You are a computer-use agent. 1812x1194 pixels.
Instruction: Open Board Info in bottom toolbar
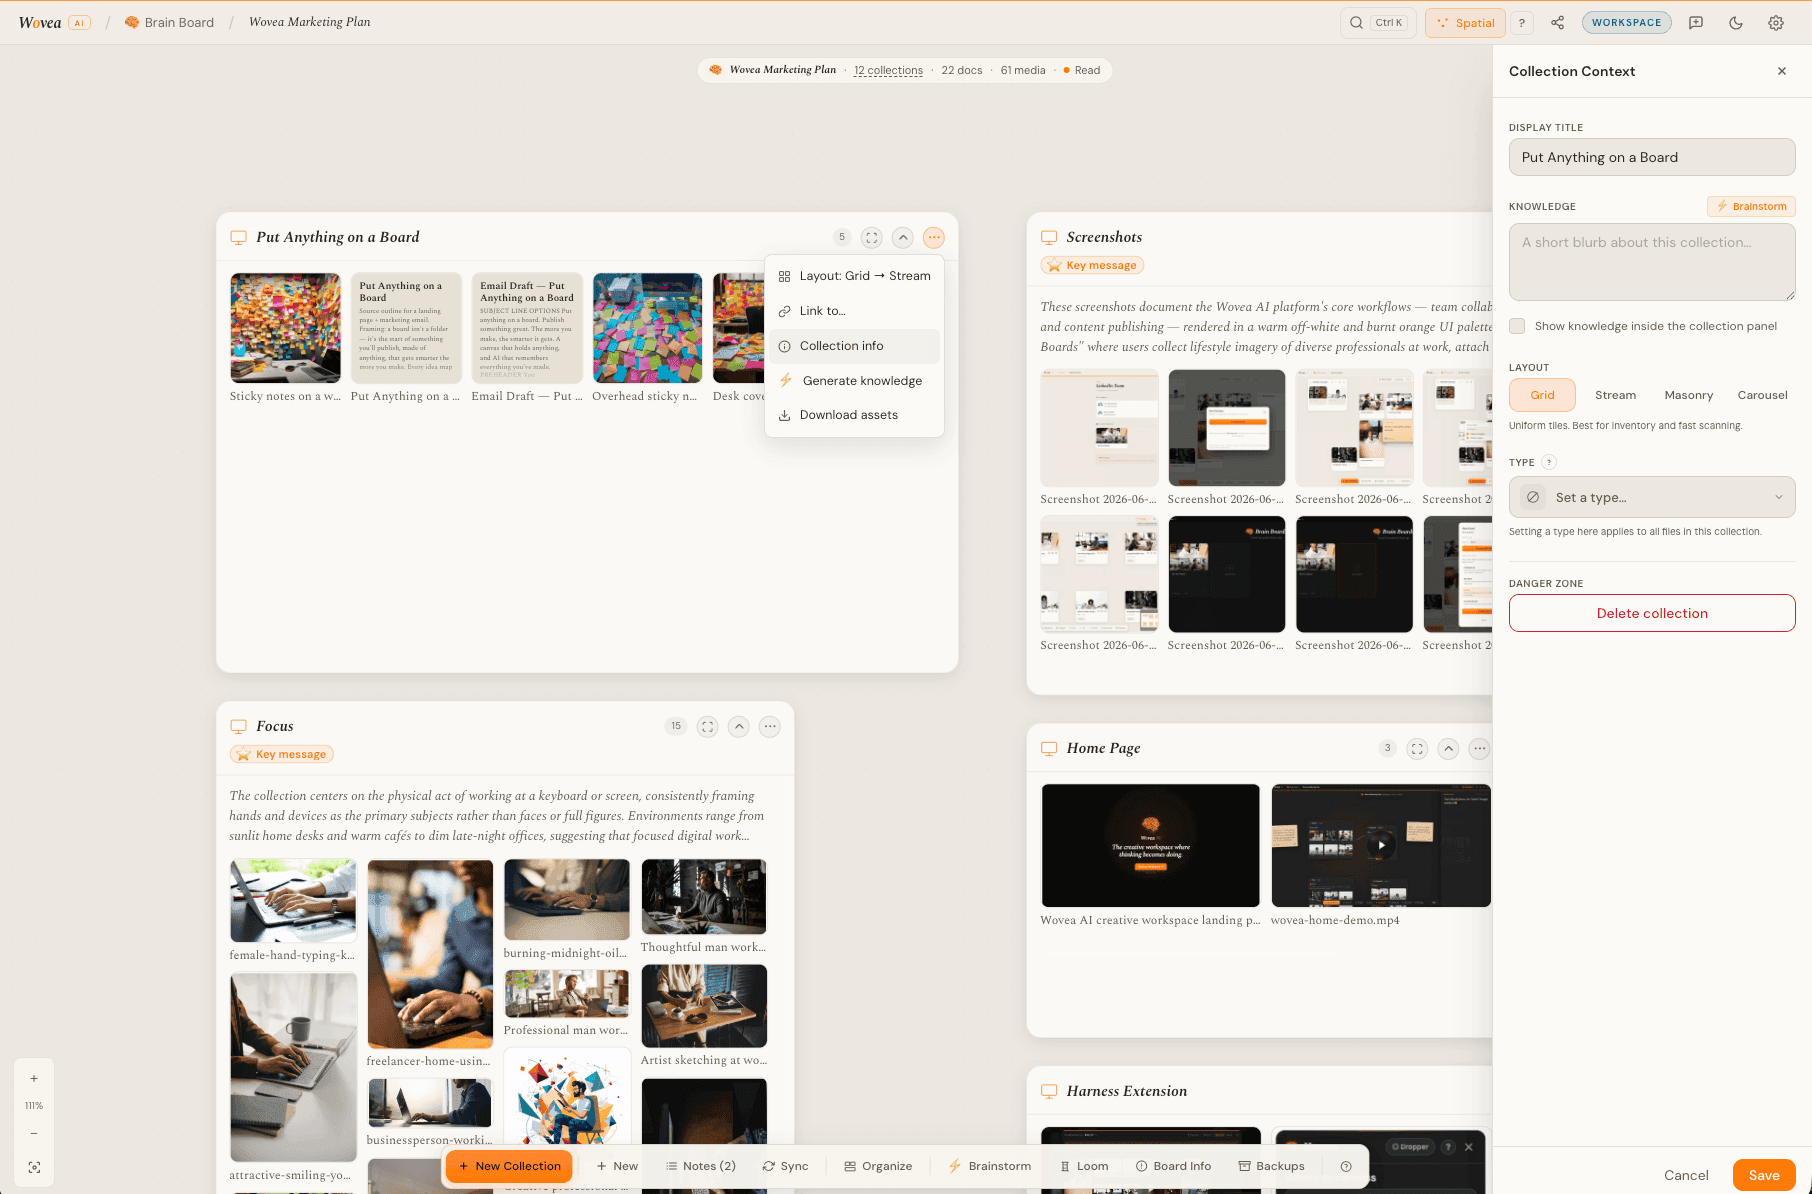pyautogui.click(x=1173, y=1166)
